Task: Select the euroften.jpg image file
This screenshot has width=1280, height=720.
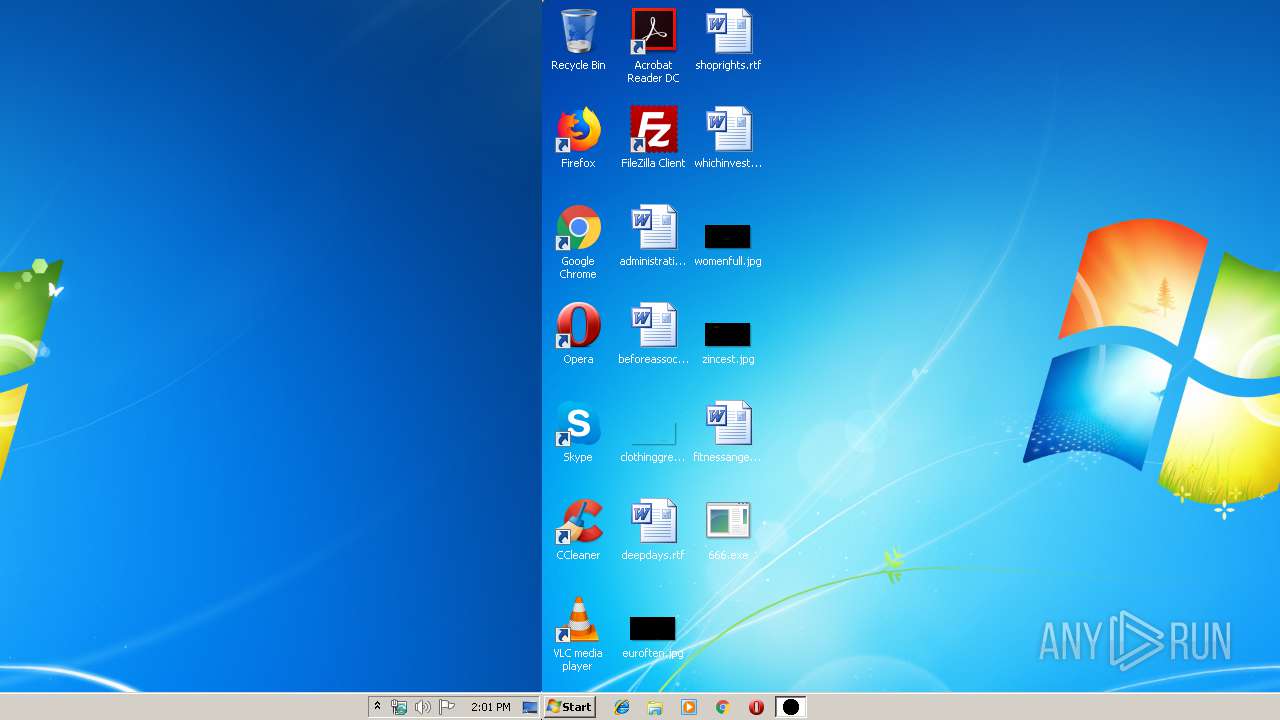Action: click(653, 636)
